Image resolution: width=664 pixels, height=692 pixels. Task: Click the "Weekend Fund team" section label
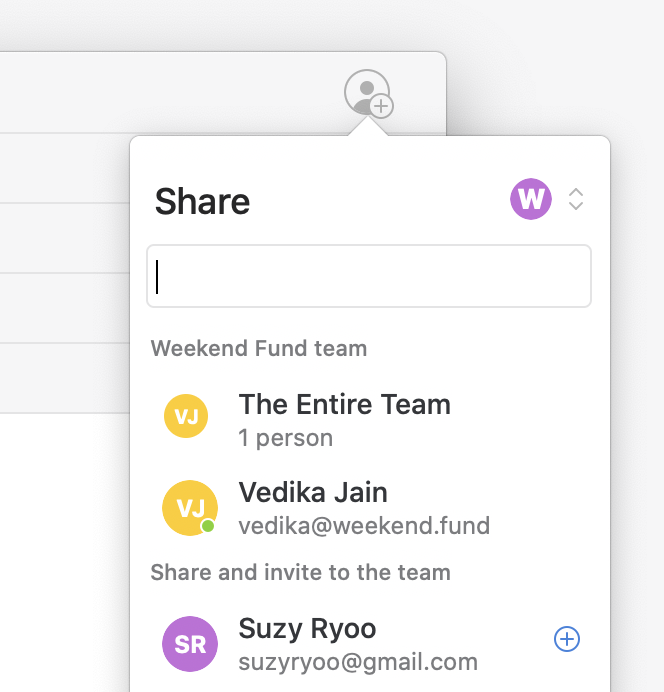coord(258,349)
